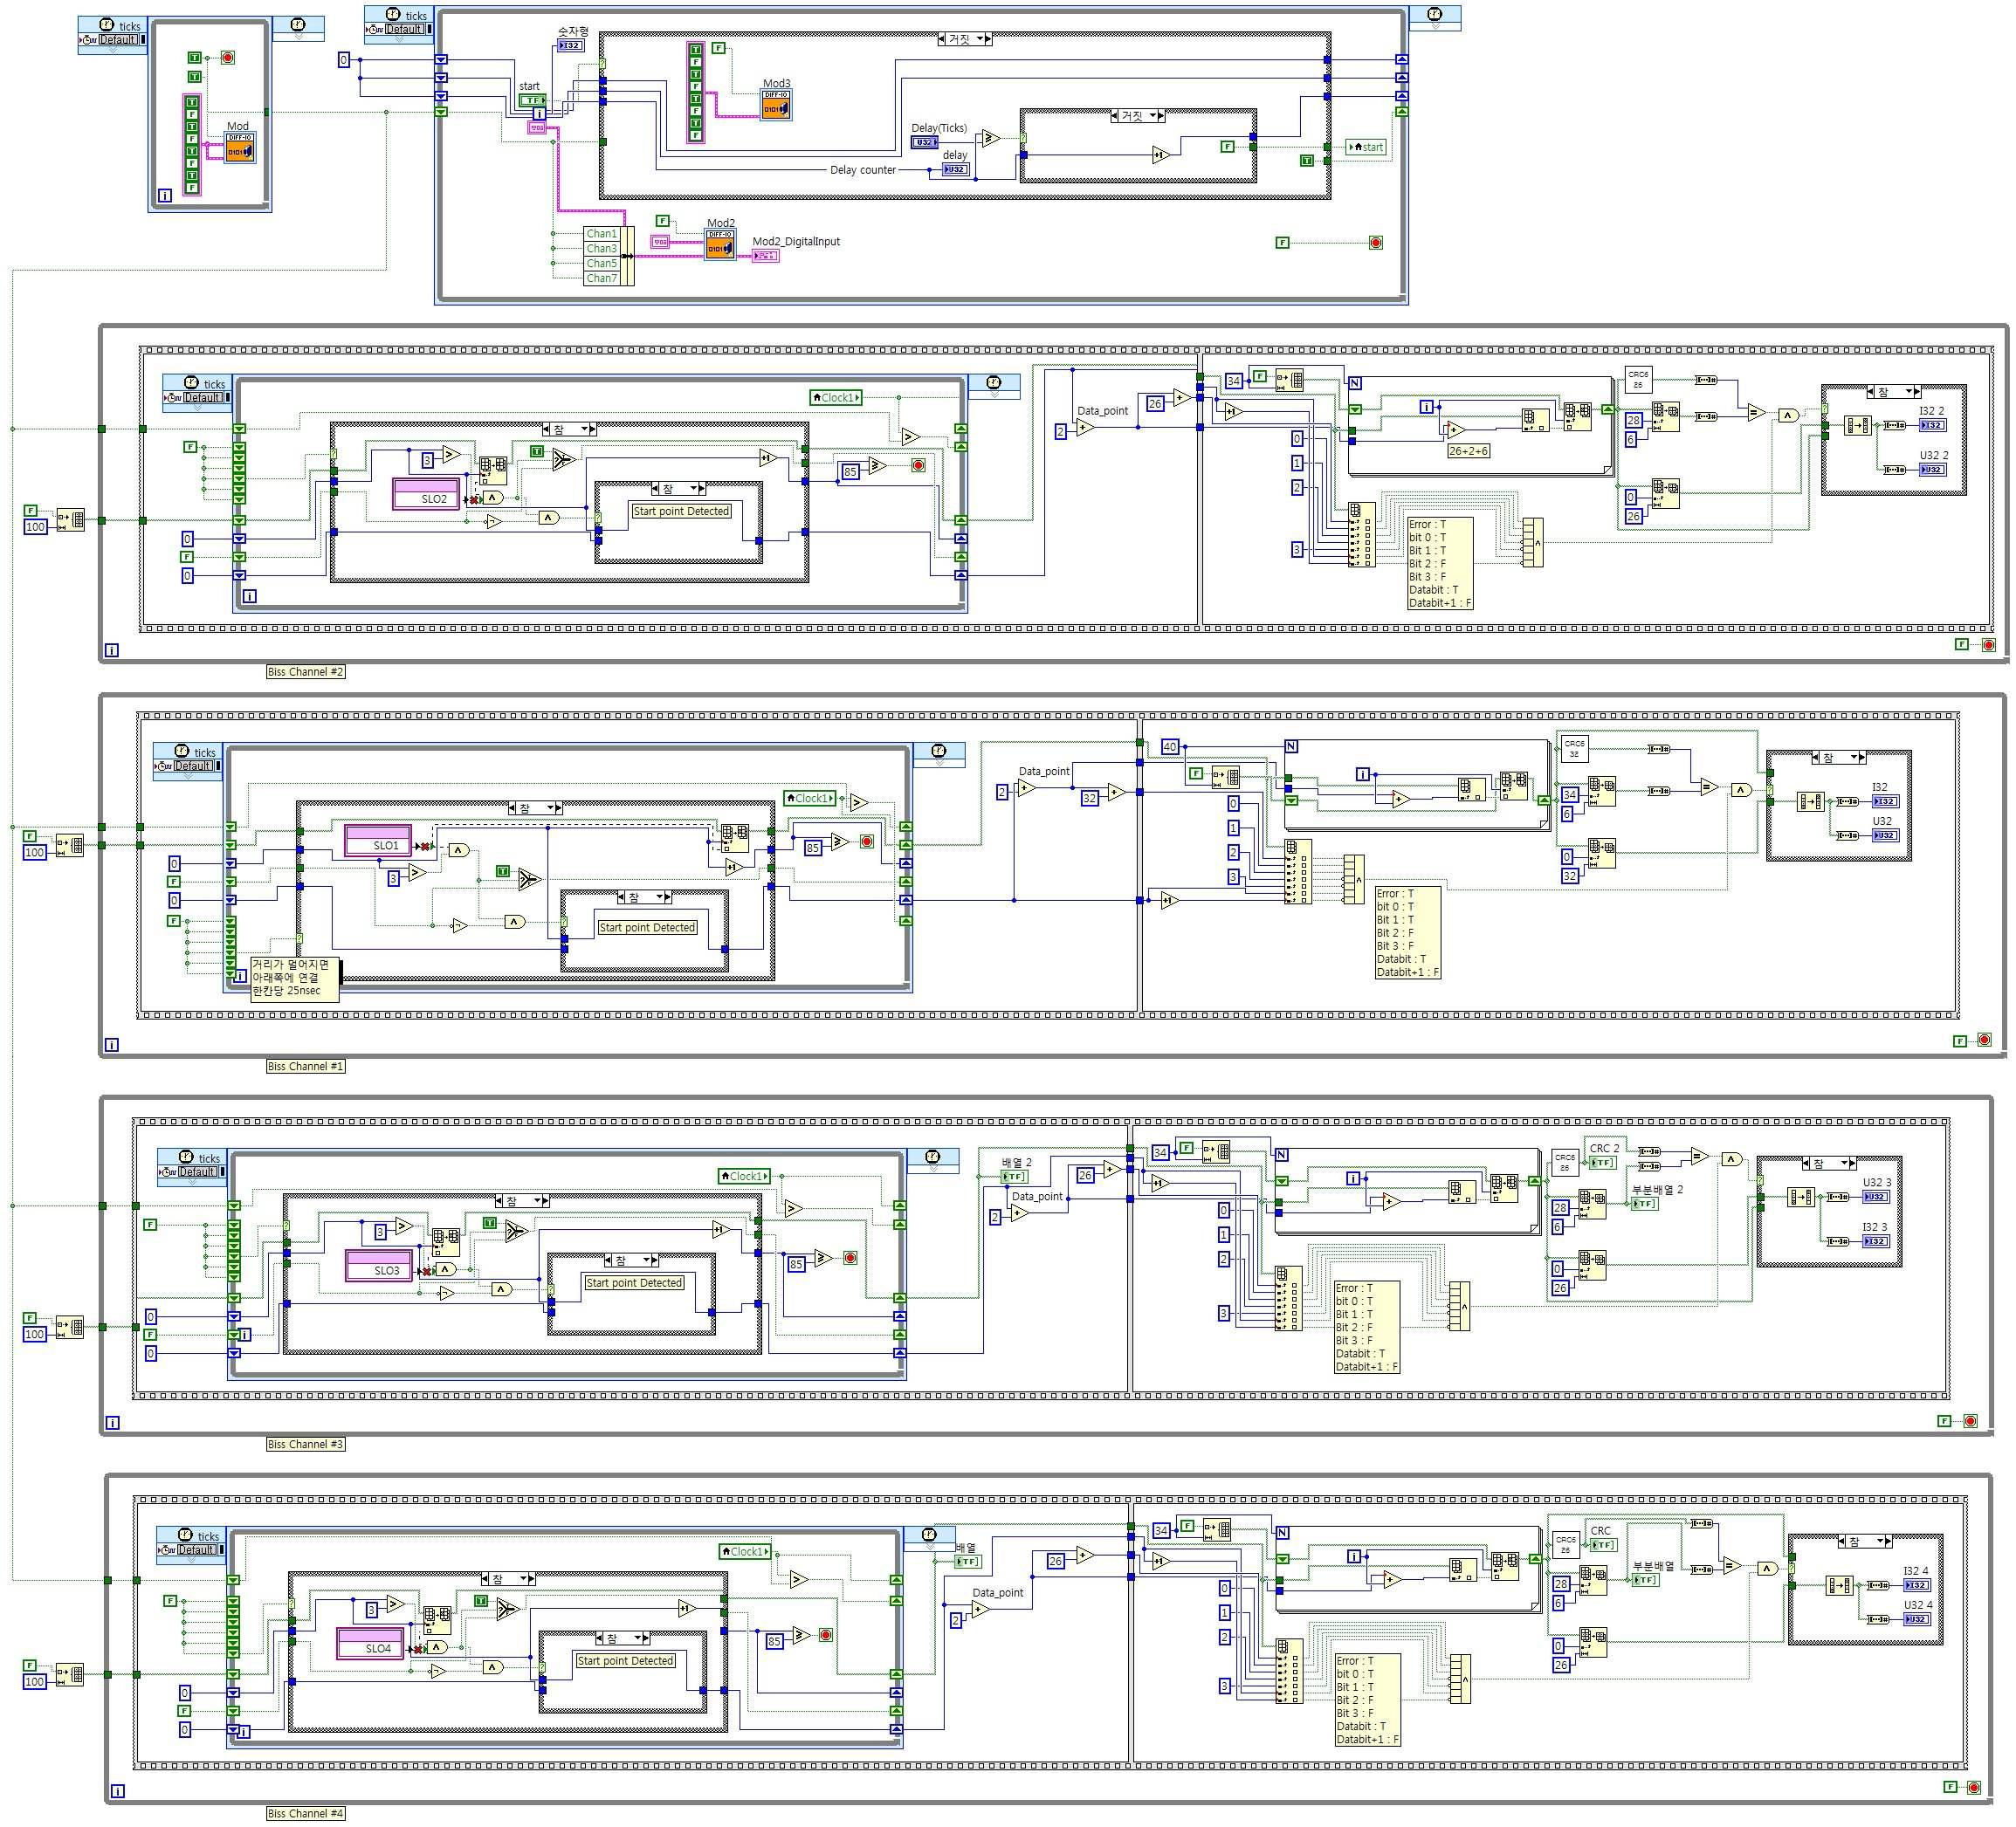The height and width of the screenshot is (1827, 2016).
Task: Click Start point Detected label in Biss Channel #3
Action: click(634, 1282)
